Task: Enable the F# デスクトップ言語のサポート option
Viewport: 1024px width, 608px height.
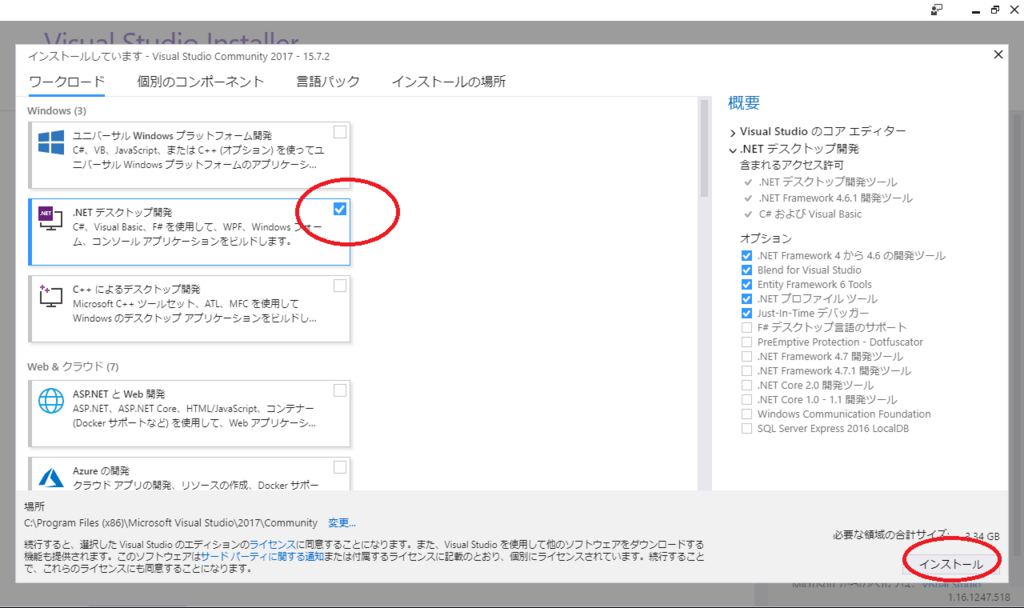Action: pyautogui.click(x=746, y=327)
